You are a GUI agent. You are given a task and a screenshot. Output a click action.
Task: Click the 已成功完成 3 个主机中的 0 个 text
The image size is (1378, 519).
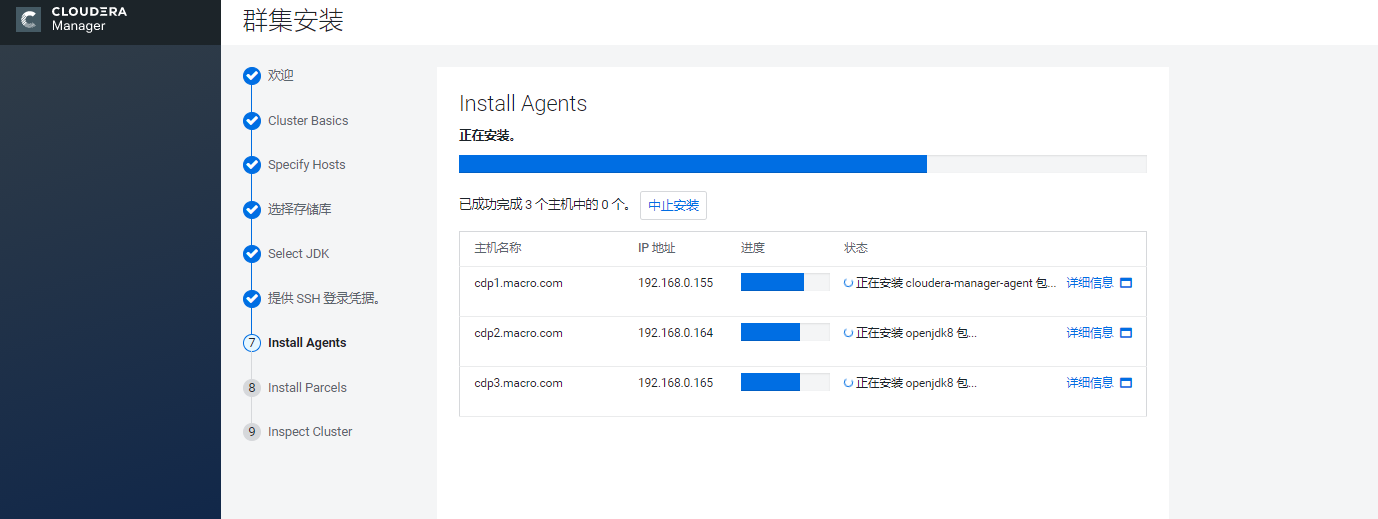tap(545, 205)
